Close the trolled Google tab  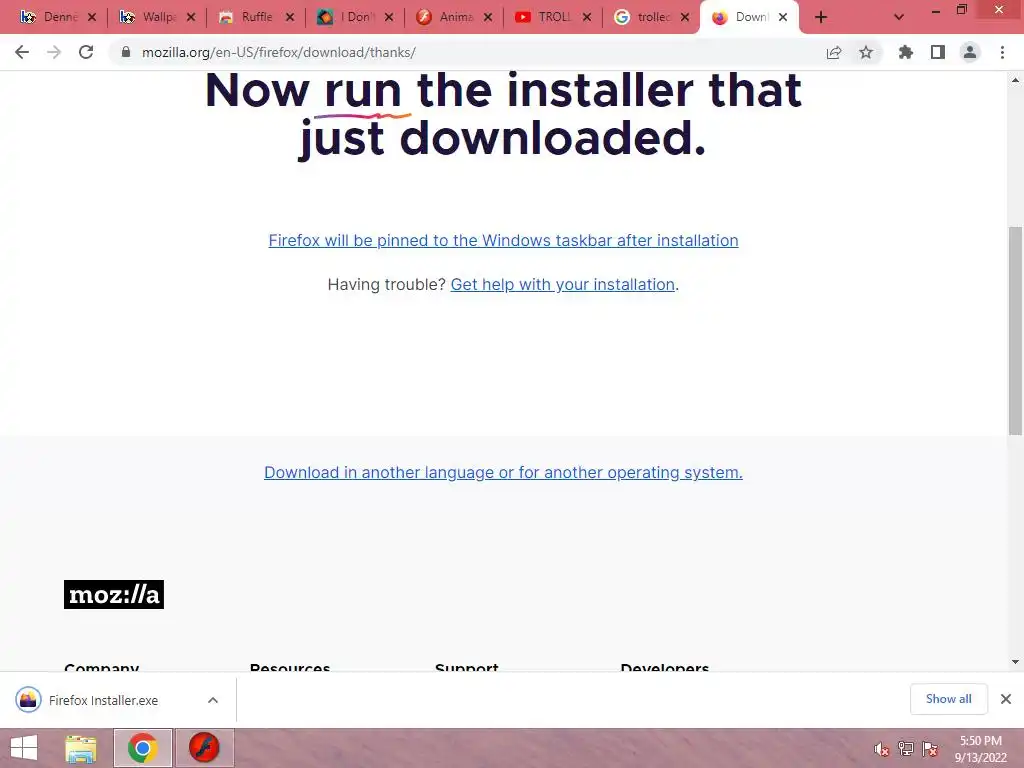click(685, 18)
